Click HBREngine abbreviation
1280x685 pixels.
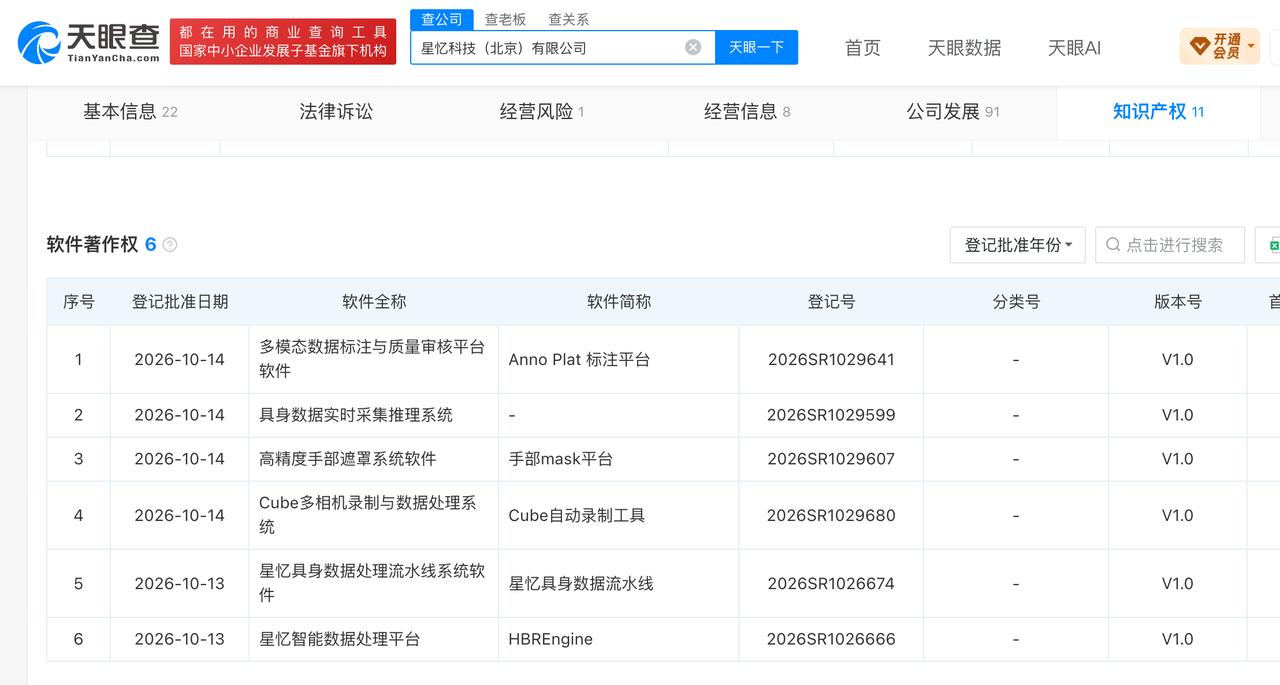[551, 639]
